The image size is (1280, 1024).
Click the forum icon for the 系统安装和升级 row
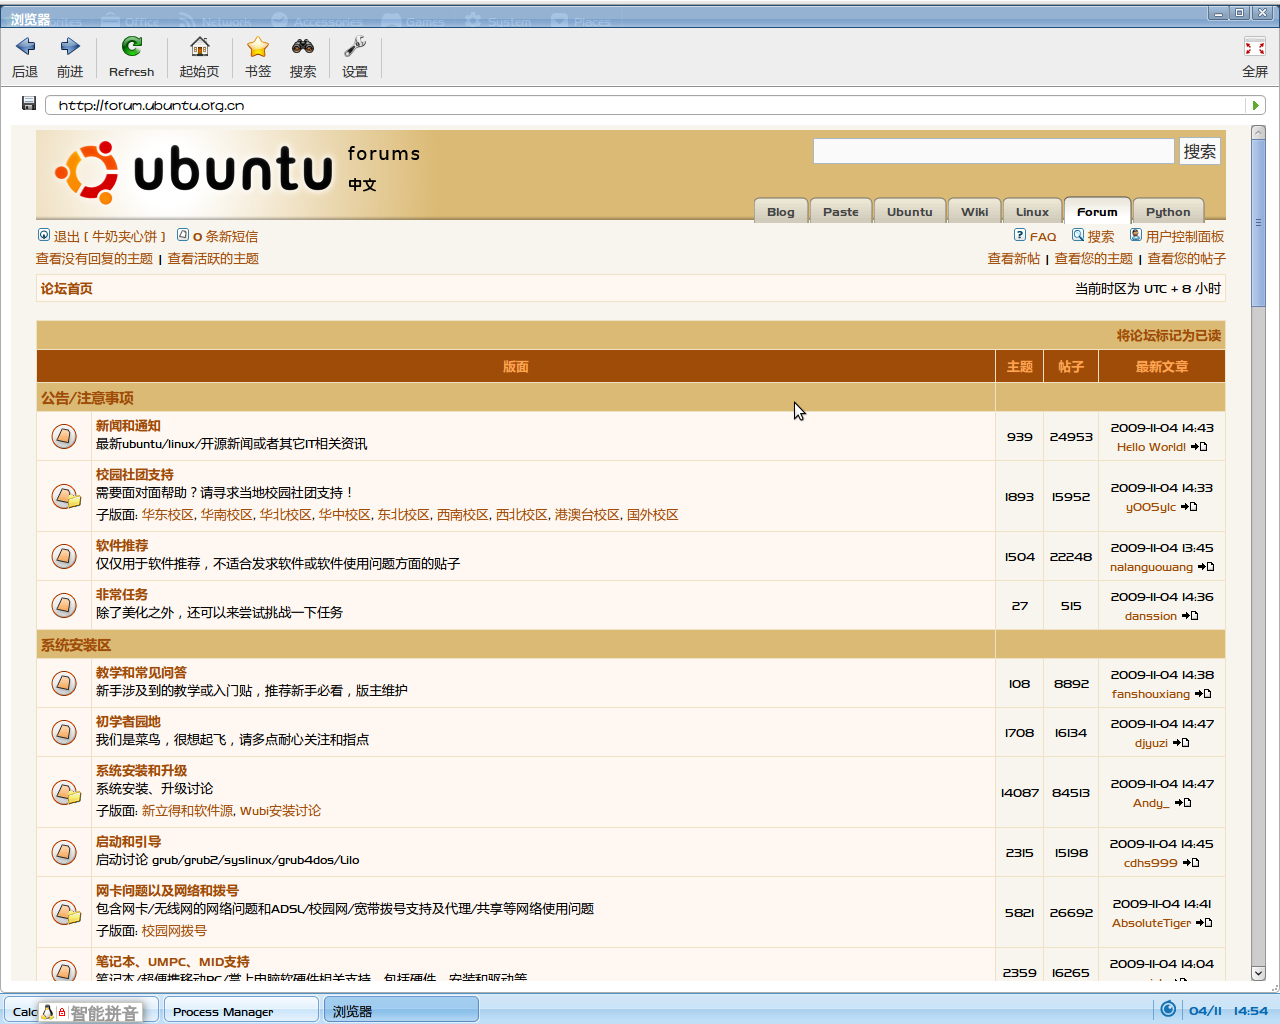coord(65,792)
